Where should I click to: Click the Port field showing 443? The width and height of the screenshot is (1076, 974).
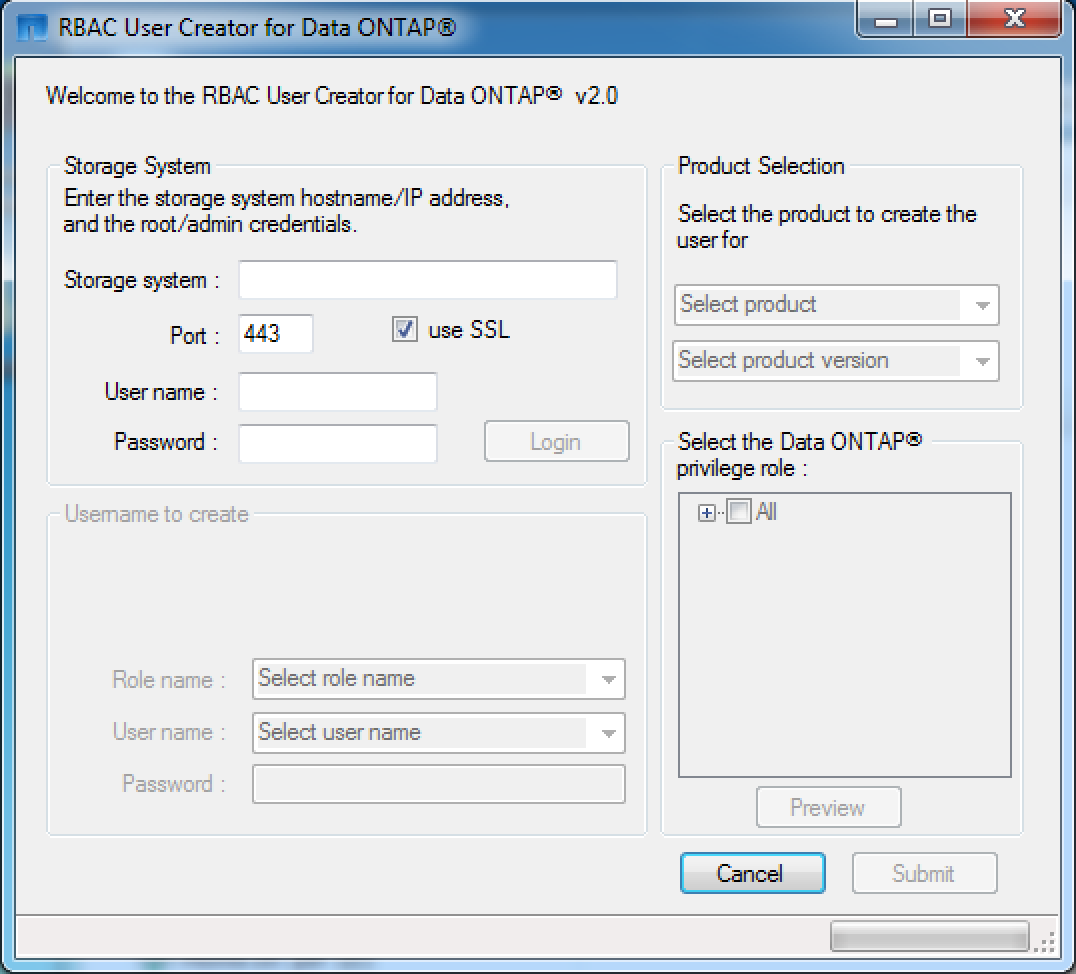[276, 334]
